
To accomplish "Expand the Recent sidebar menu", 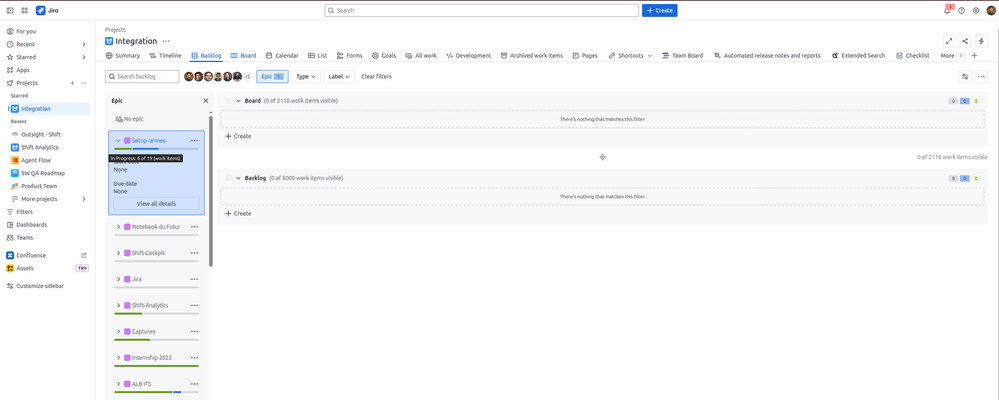I will click(84, 44).
